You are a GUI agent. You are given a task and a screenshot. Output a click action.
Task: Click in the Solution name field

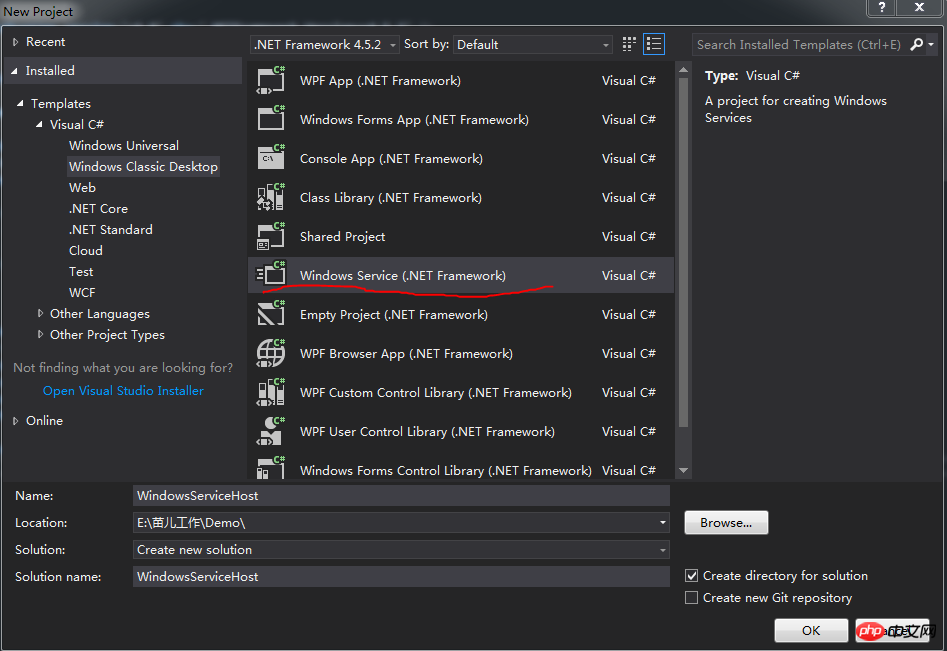401,577
